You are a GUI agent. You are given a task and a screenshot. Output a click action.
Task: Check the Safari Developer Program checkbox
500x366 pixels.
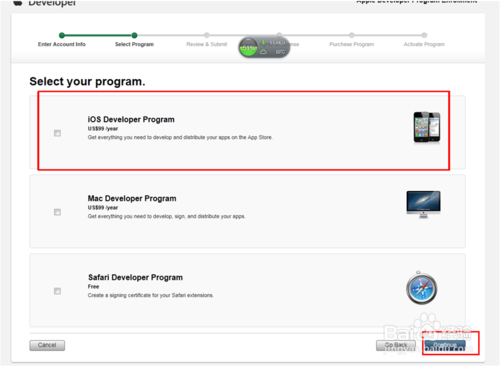pos(57,291)
